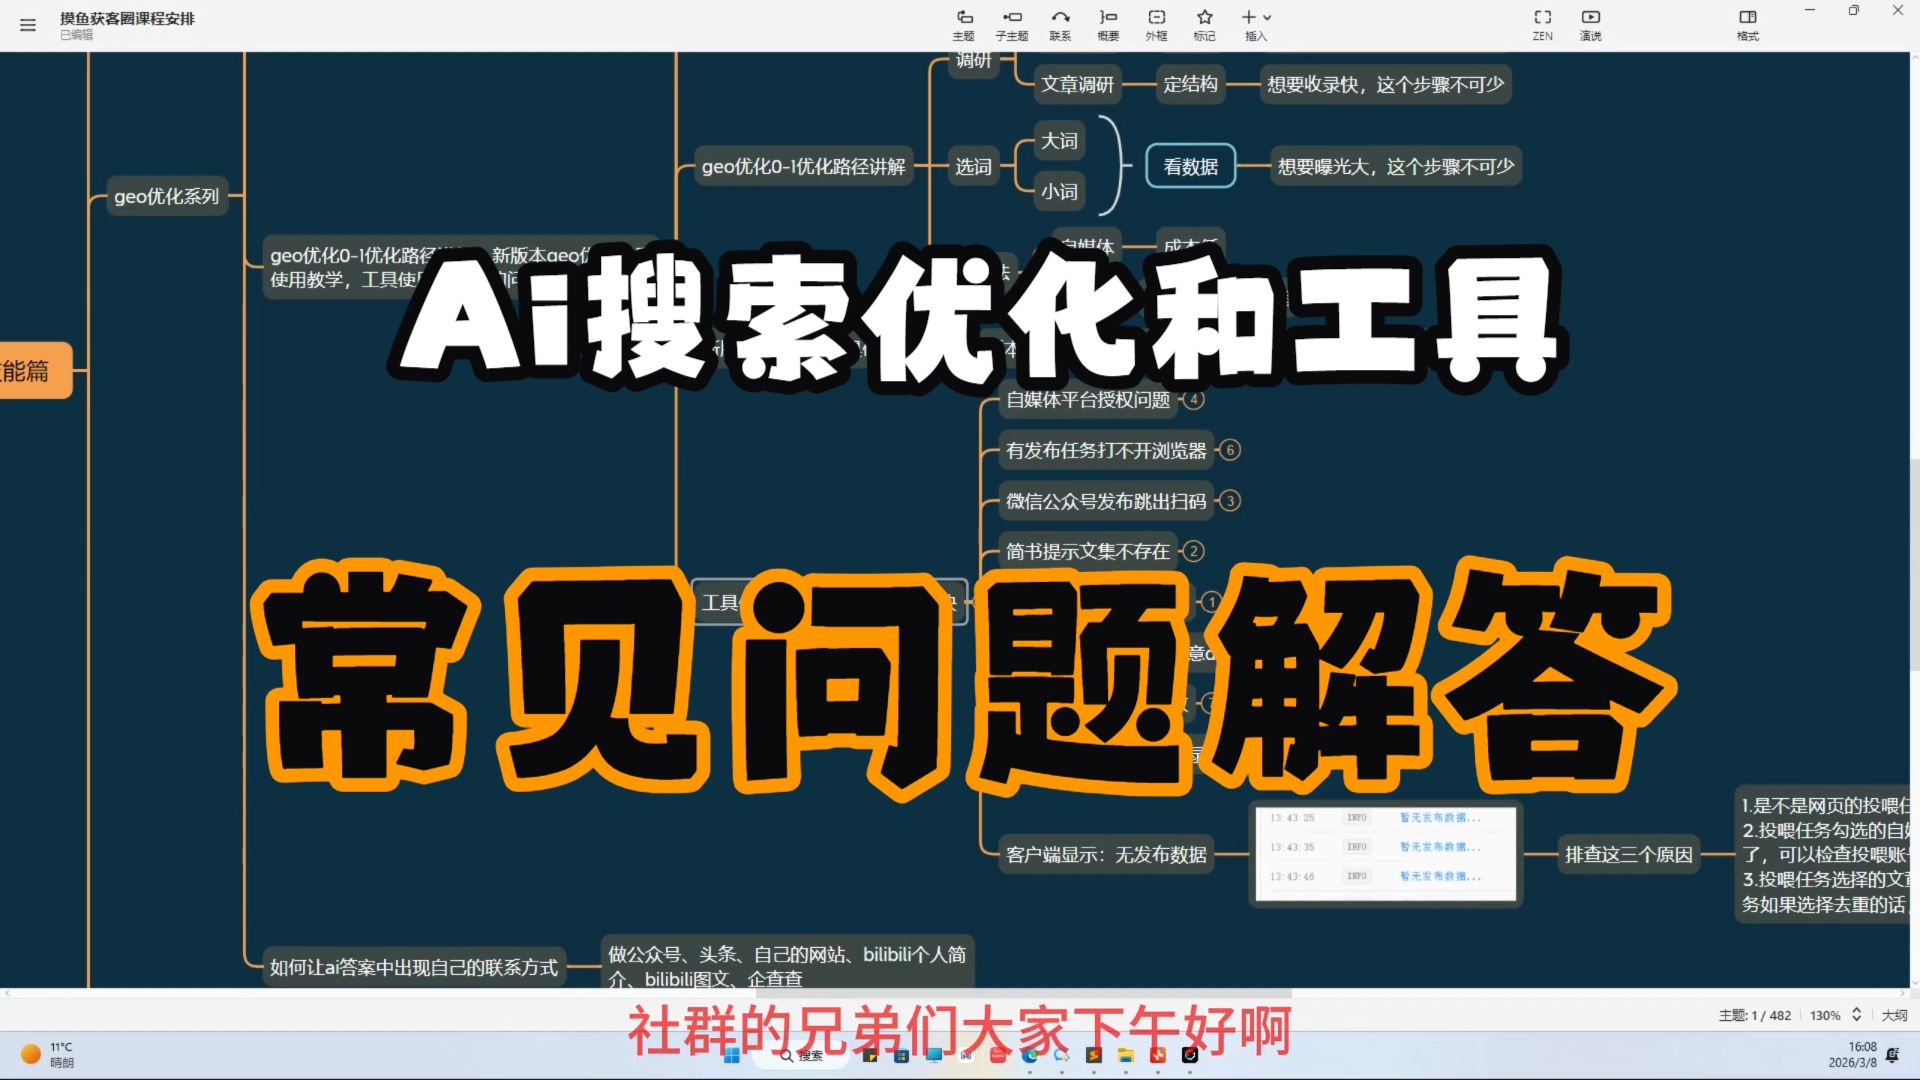The width and height of the screenshot is (1920, 1080).
Task: Select the 客户端显示：无发布数据 node
Action: point(1106,854)
